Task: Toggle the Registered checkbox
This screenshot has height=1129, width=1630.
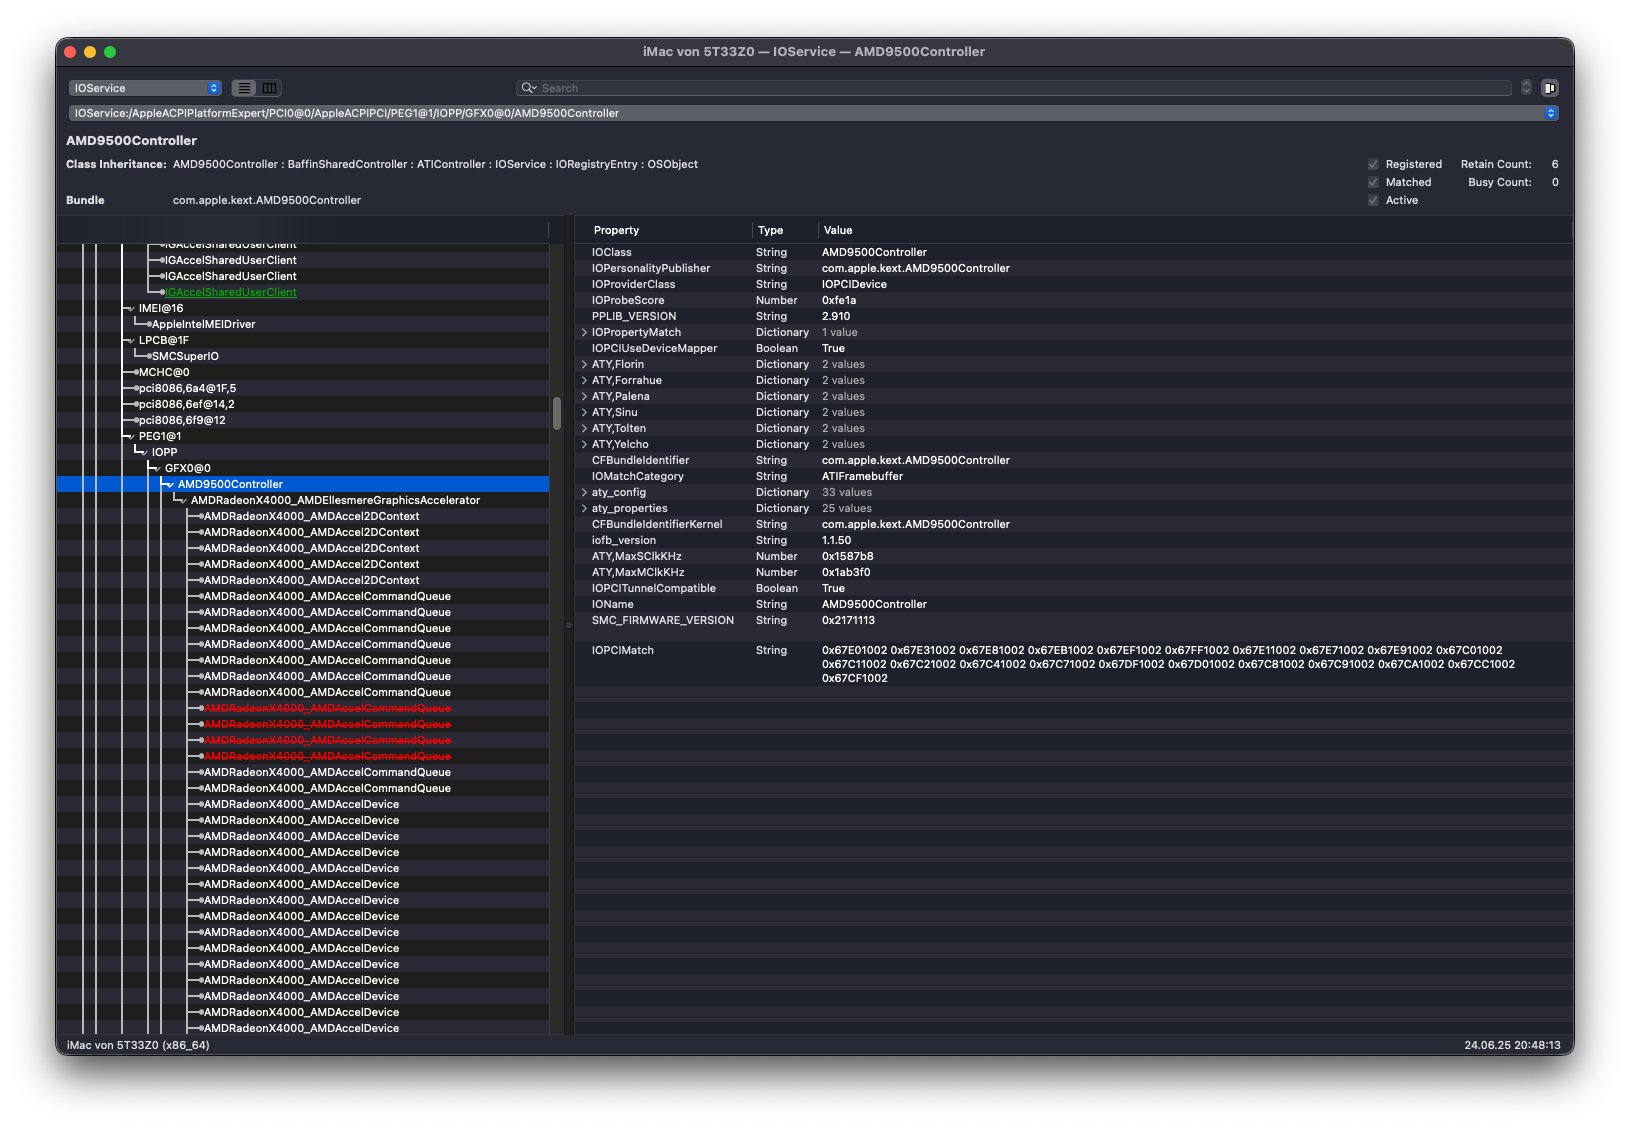Action: coord(1373,164)
